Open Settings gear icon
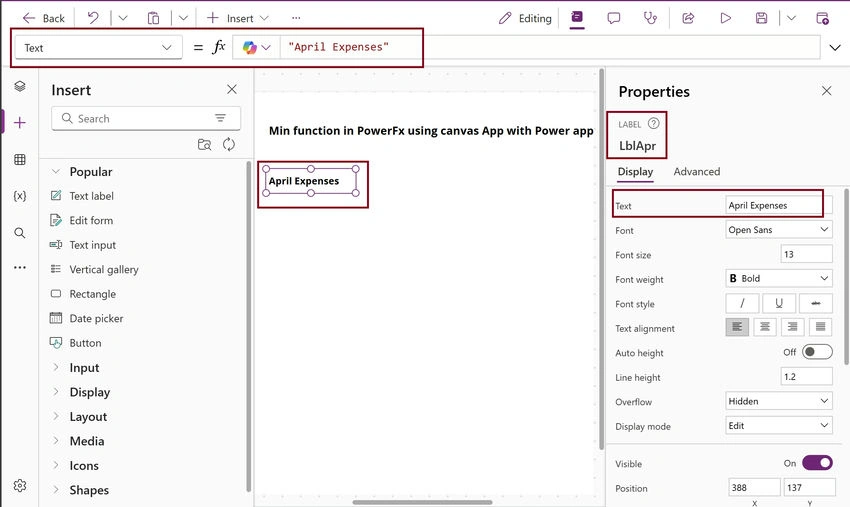Screen dimensions: 850x507 [20, 486]
